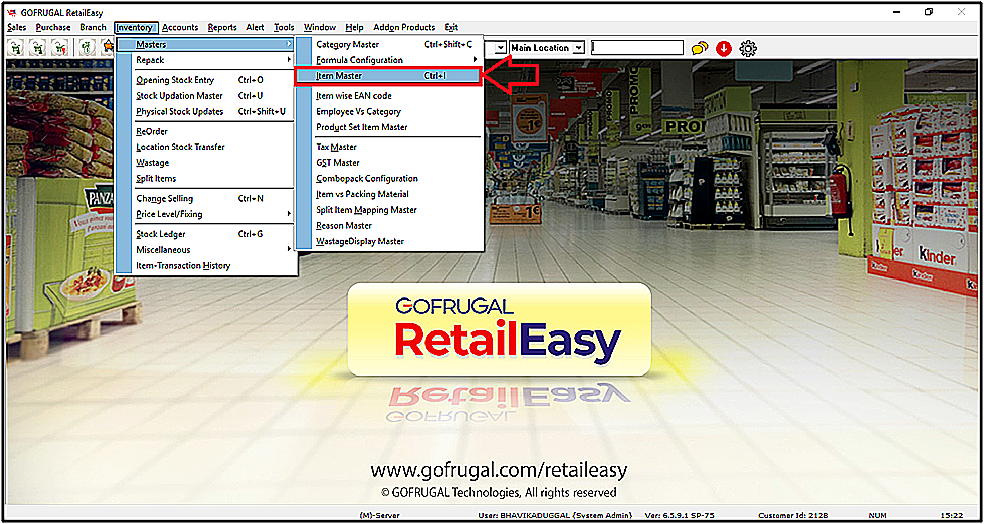Open the Main Location dropdown
Image resolution: width=984 pixels, height=524 pixels.
pos(547,48)
